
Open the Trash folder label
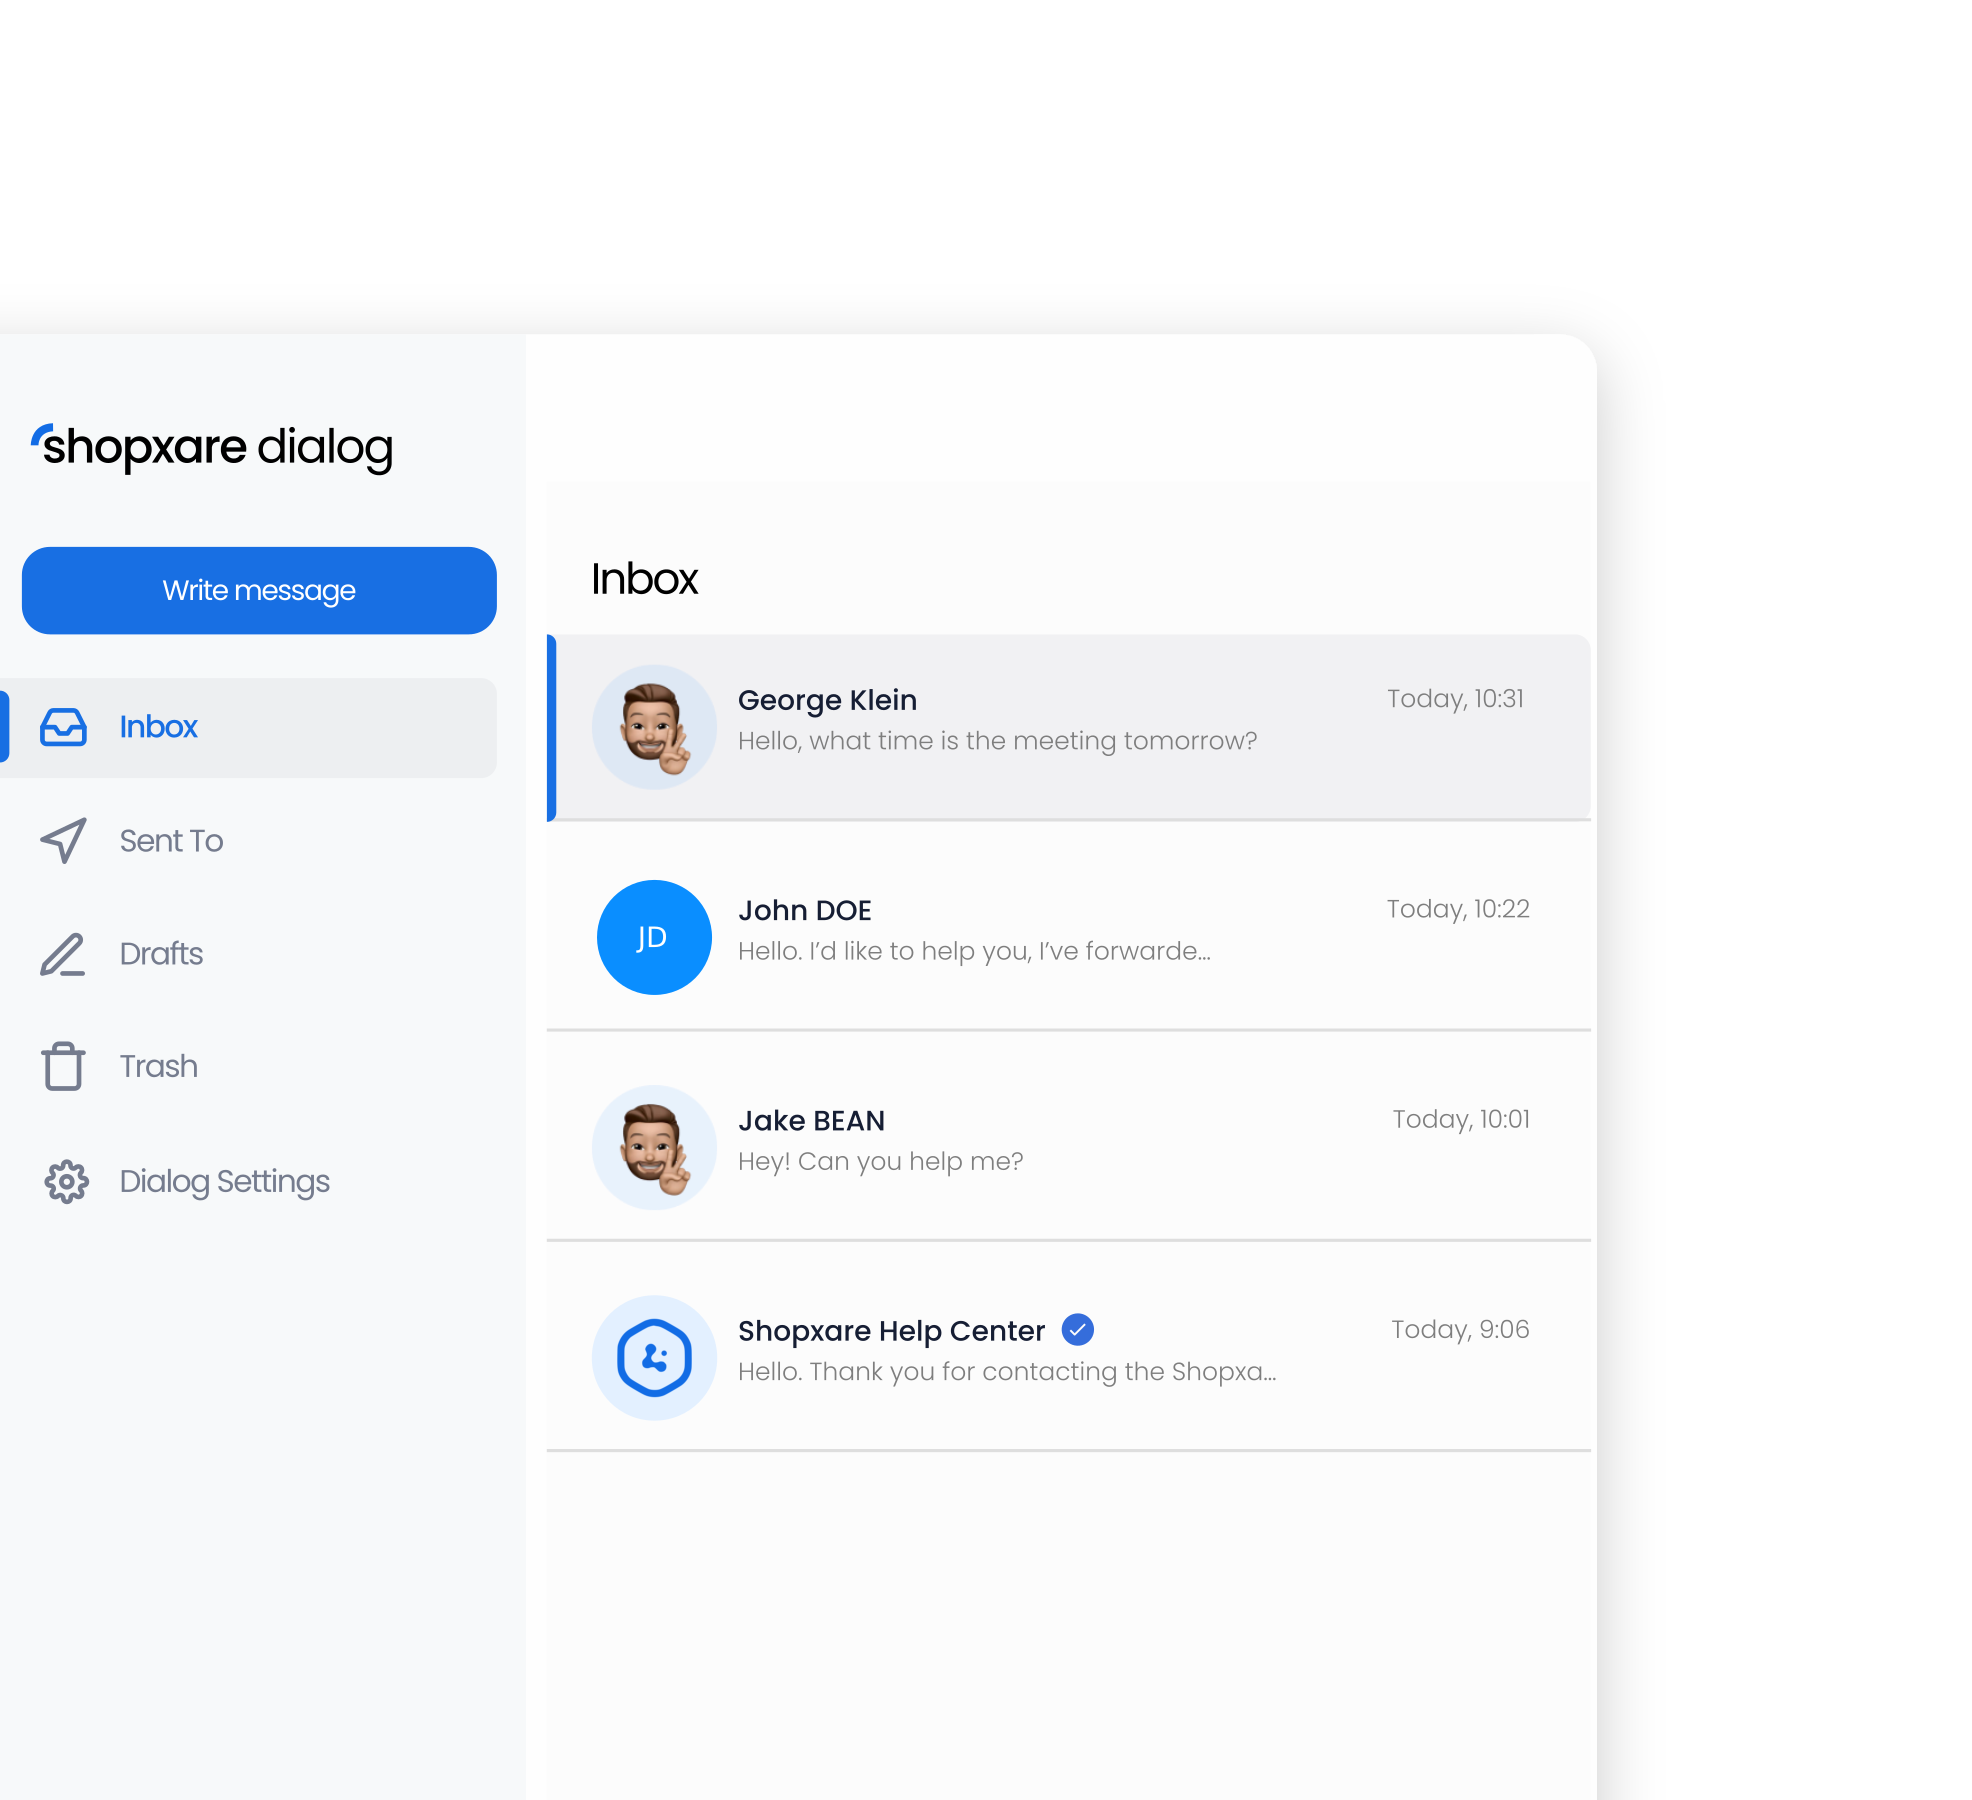(158, 1066)
